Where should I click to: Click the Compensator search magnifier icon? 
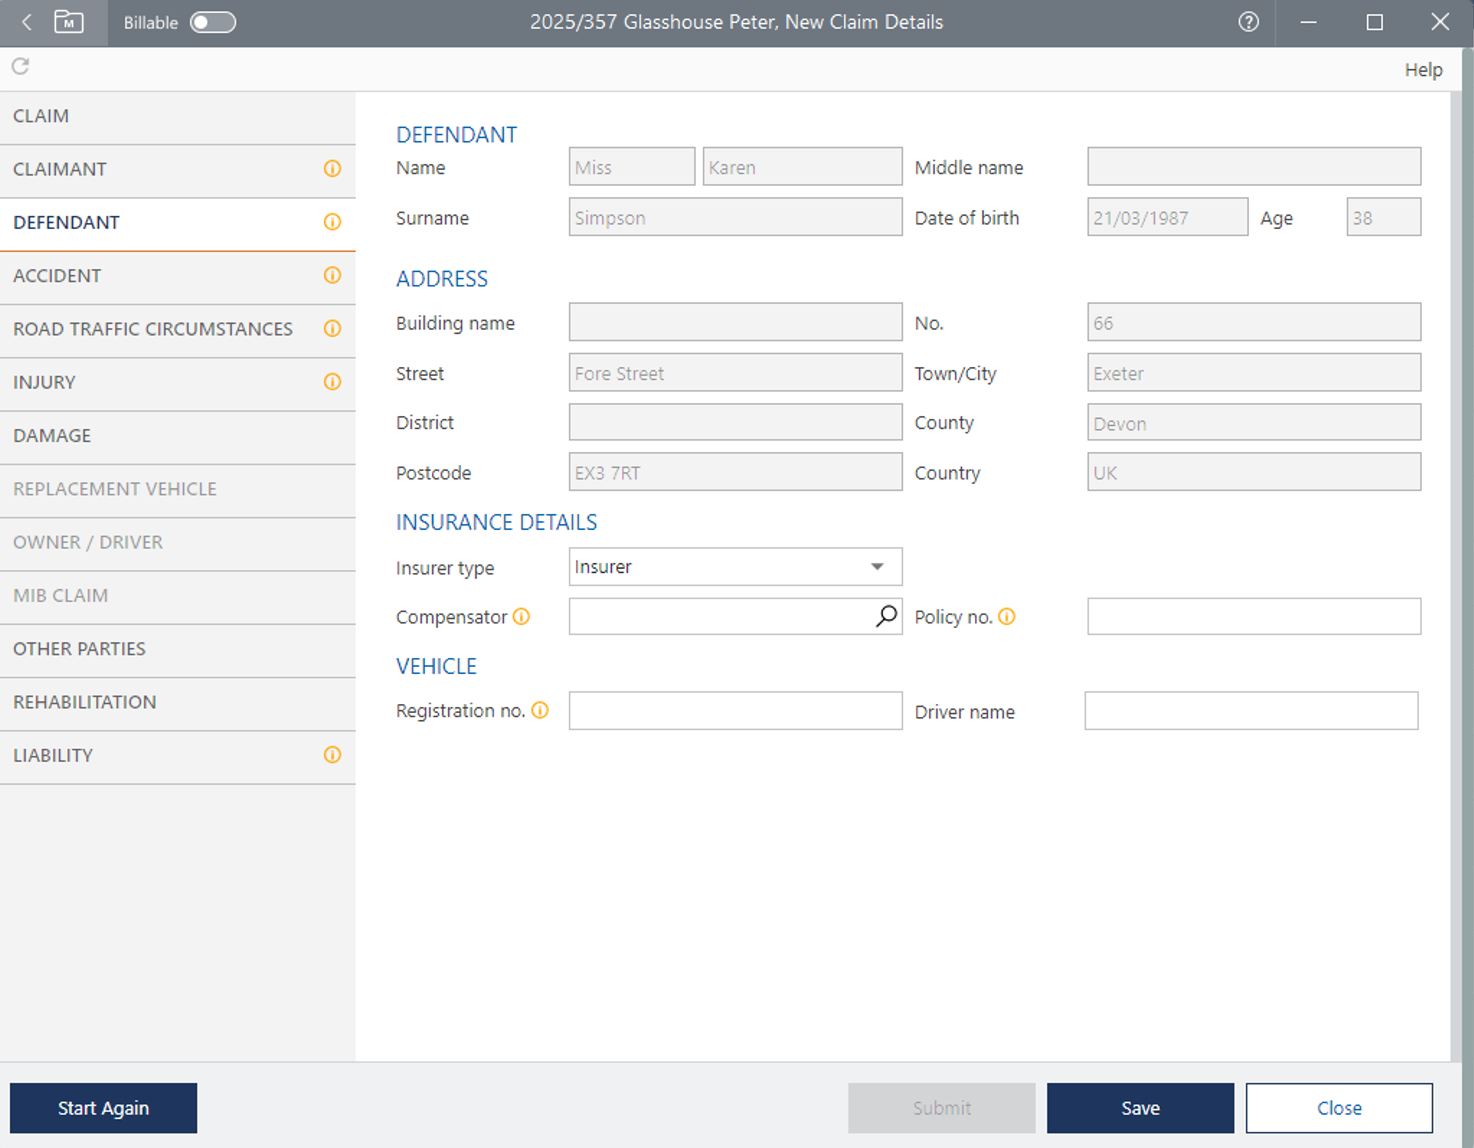[x=885, y=616]
